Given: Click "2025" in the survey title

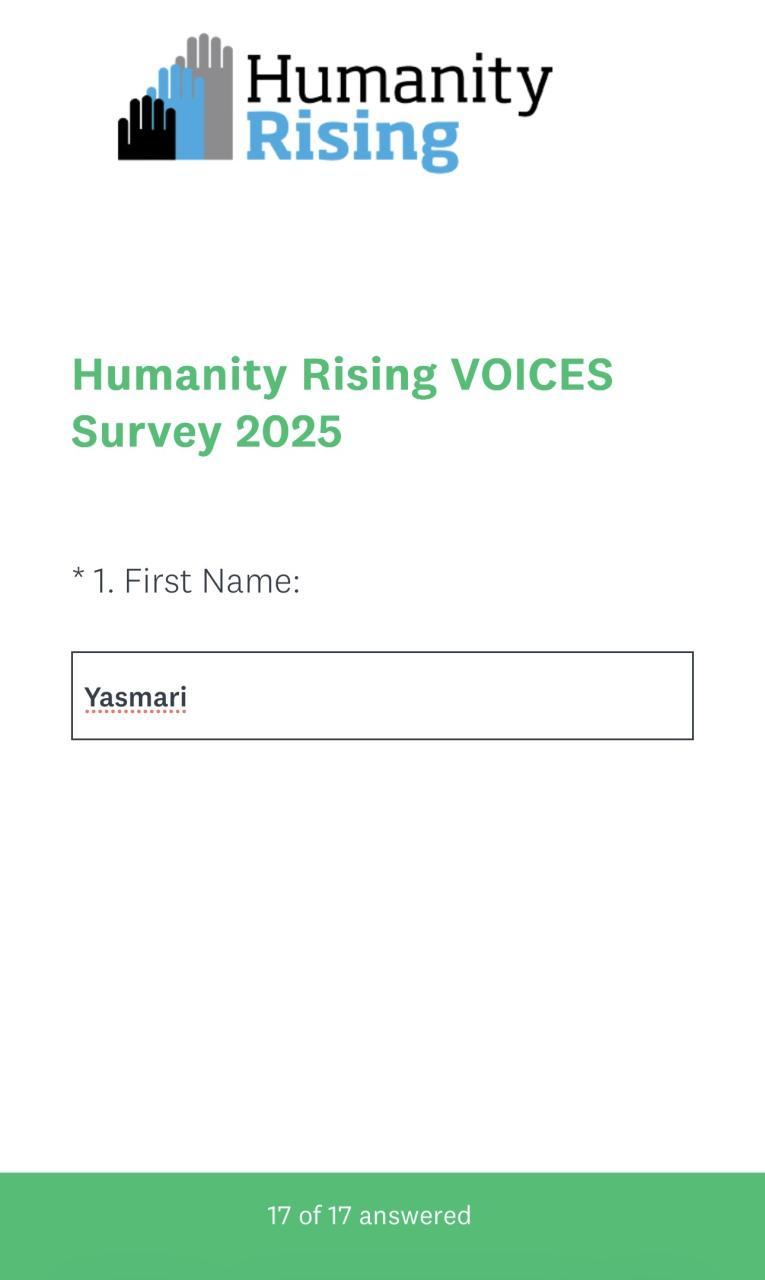Looking at the screenshot, I should (x=289, y=432).
